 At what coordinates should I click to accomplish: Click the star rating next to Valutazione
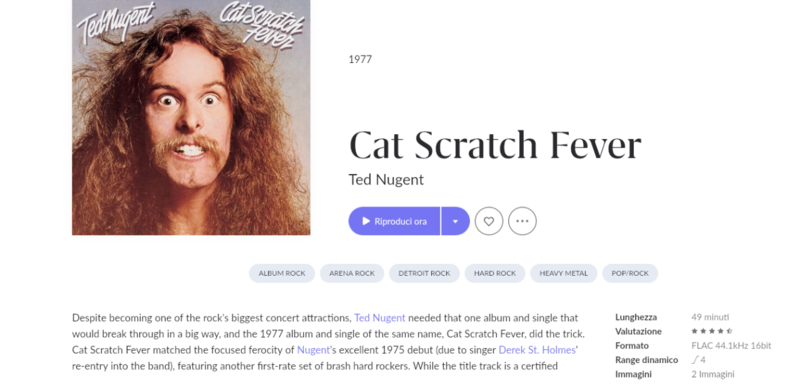click(712, 331)
